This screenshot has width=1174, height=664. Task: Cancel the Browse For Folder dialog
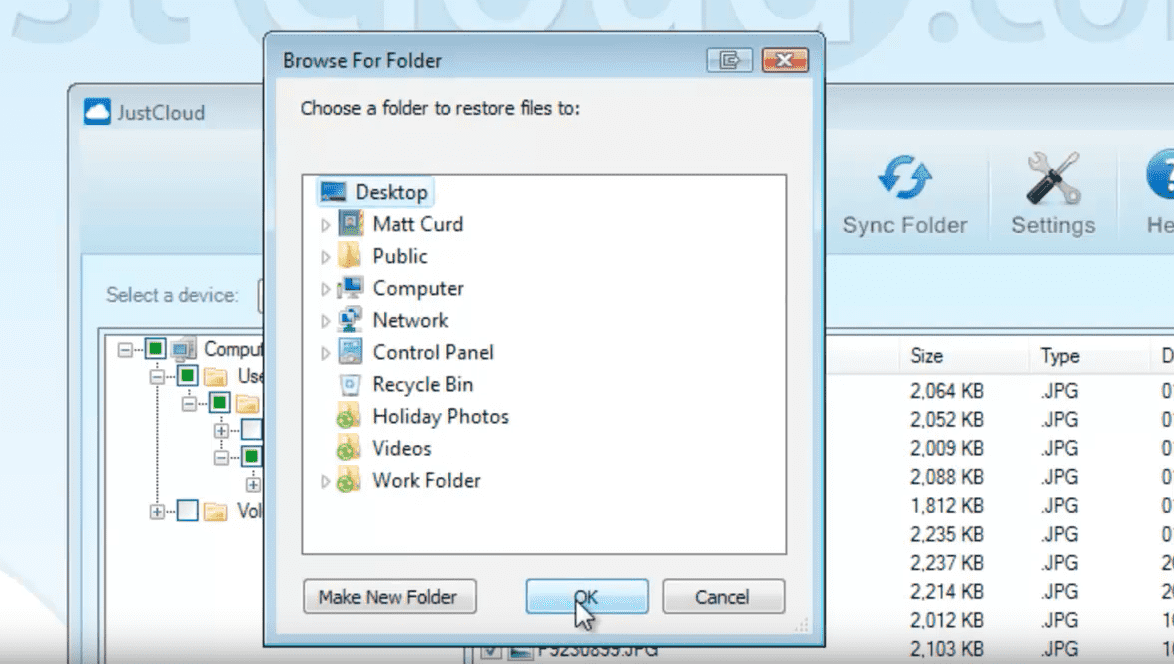(x=722, y=597)
